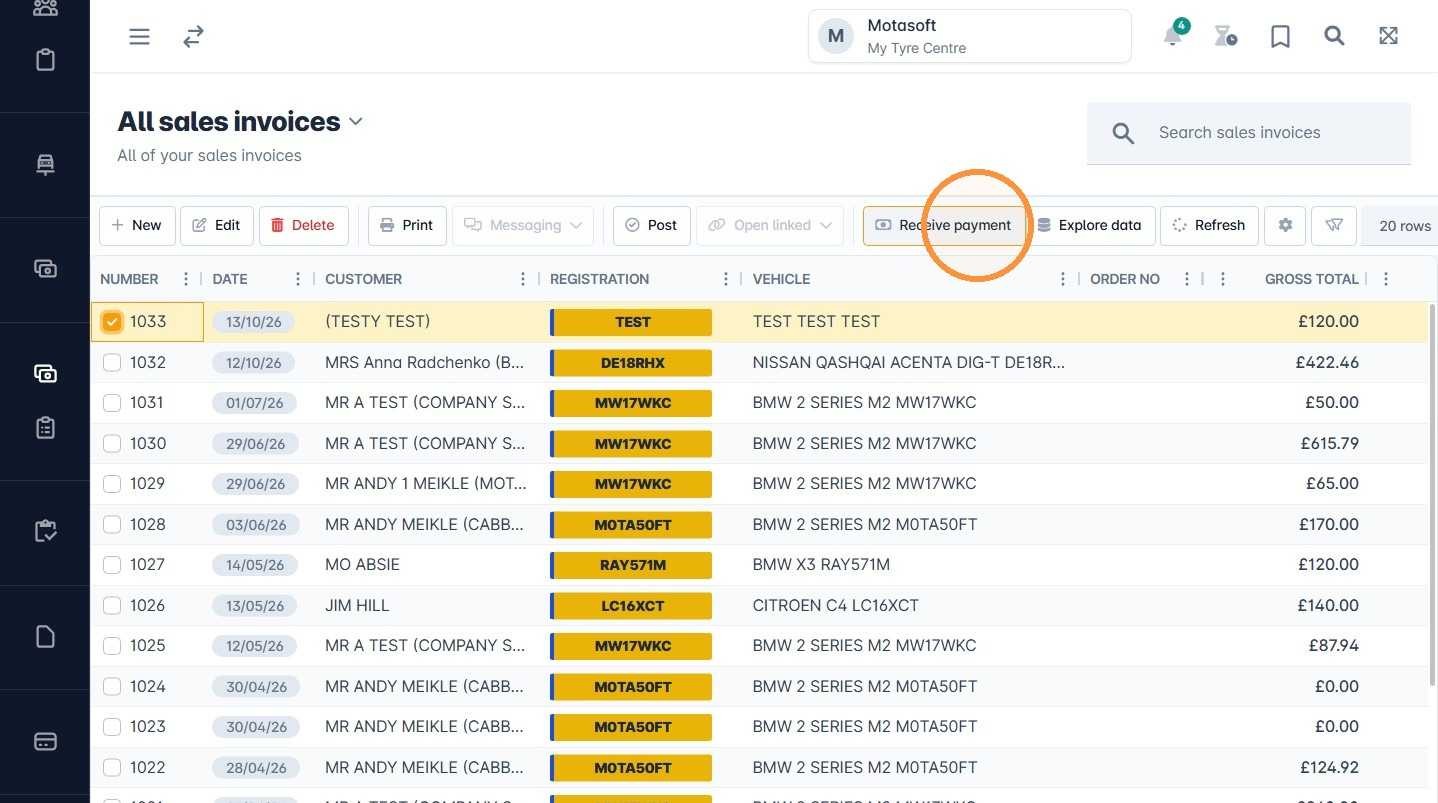The image size is (1438, 803).
Task: Sort by the VEHICLE column header
Action: click(x=781, y=279)
